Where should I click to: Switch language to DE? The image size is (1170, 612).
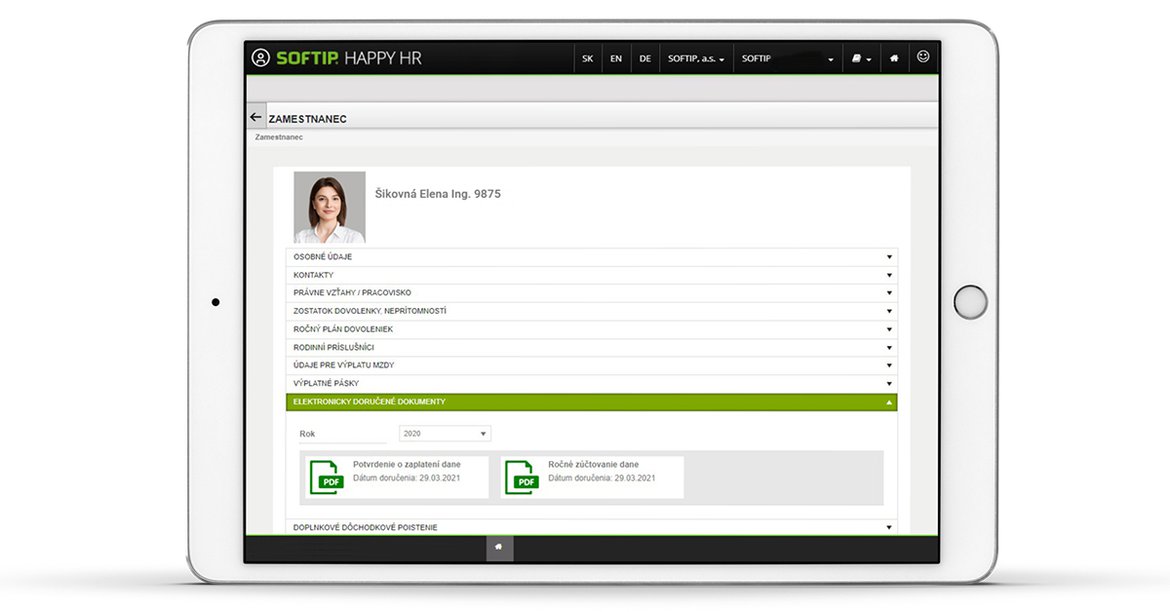(645, 58)
